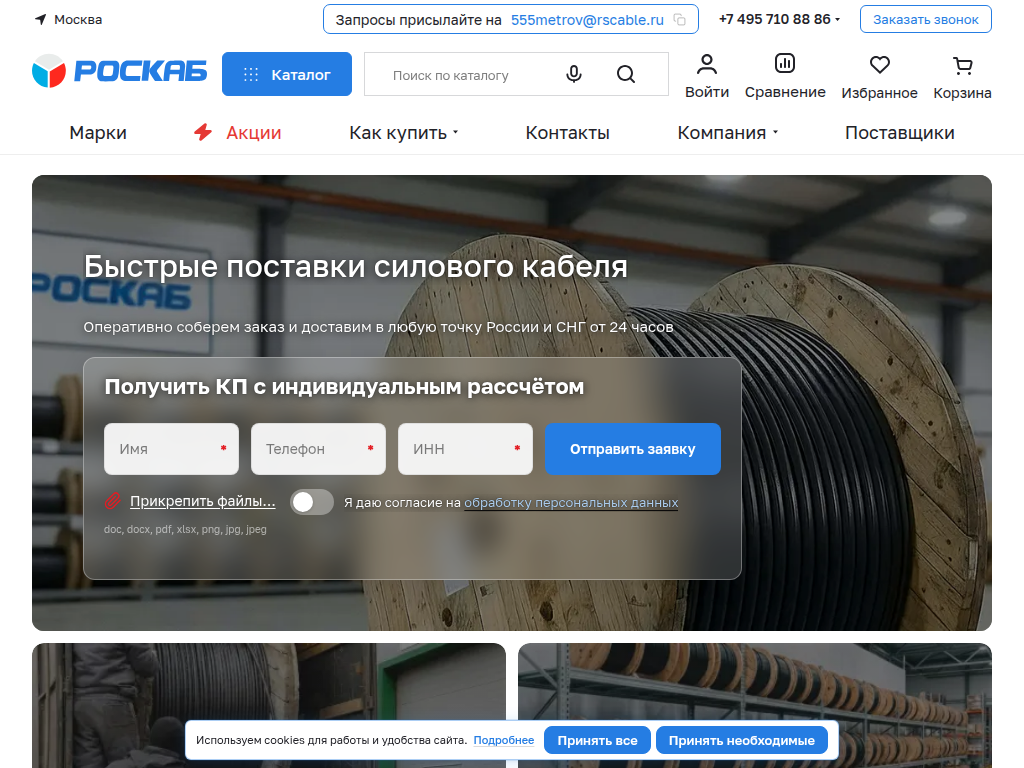Open the Избранное heart icon

click(x=879, y=65)
